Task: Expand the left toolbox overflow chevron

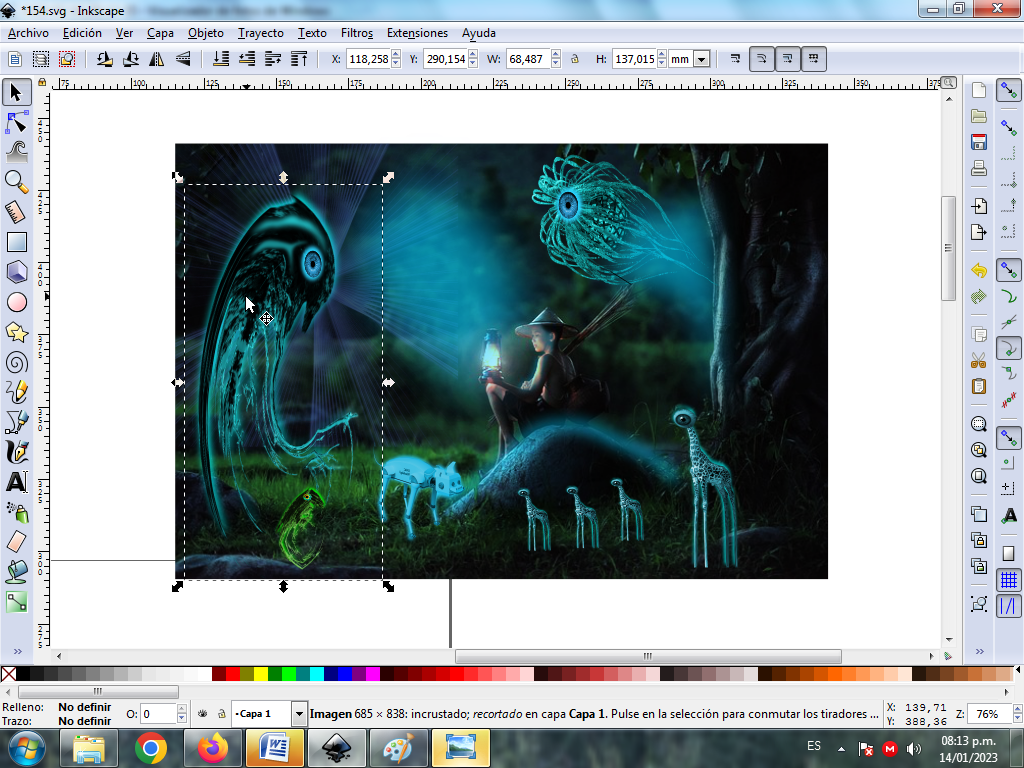Action: 18,651
